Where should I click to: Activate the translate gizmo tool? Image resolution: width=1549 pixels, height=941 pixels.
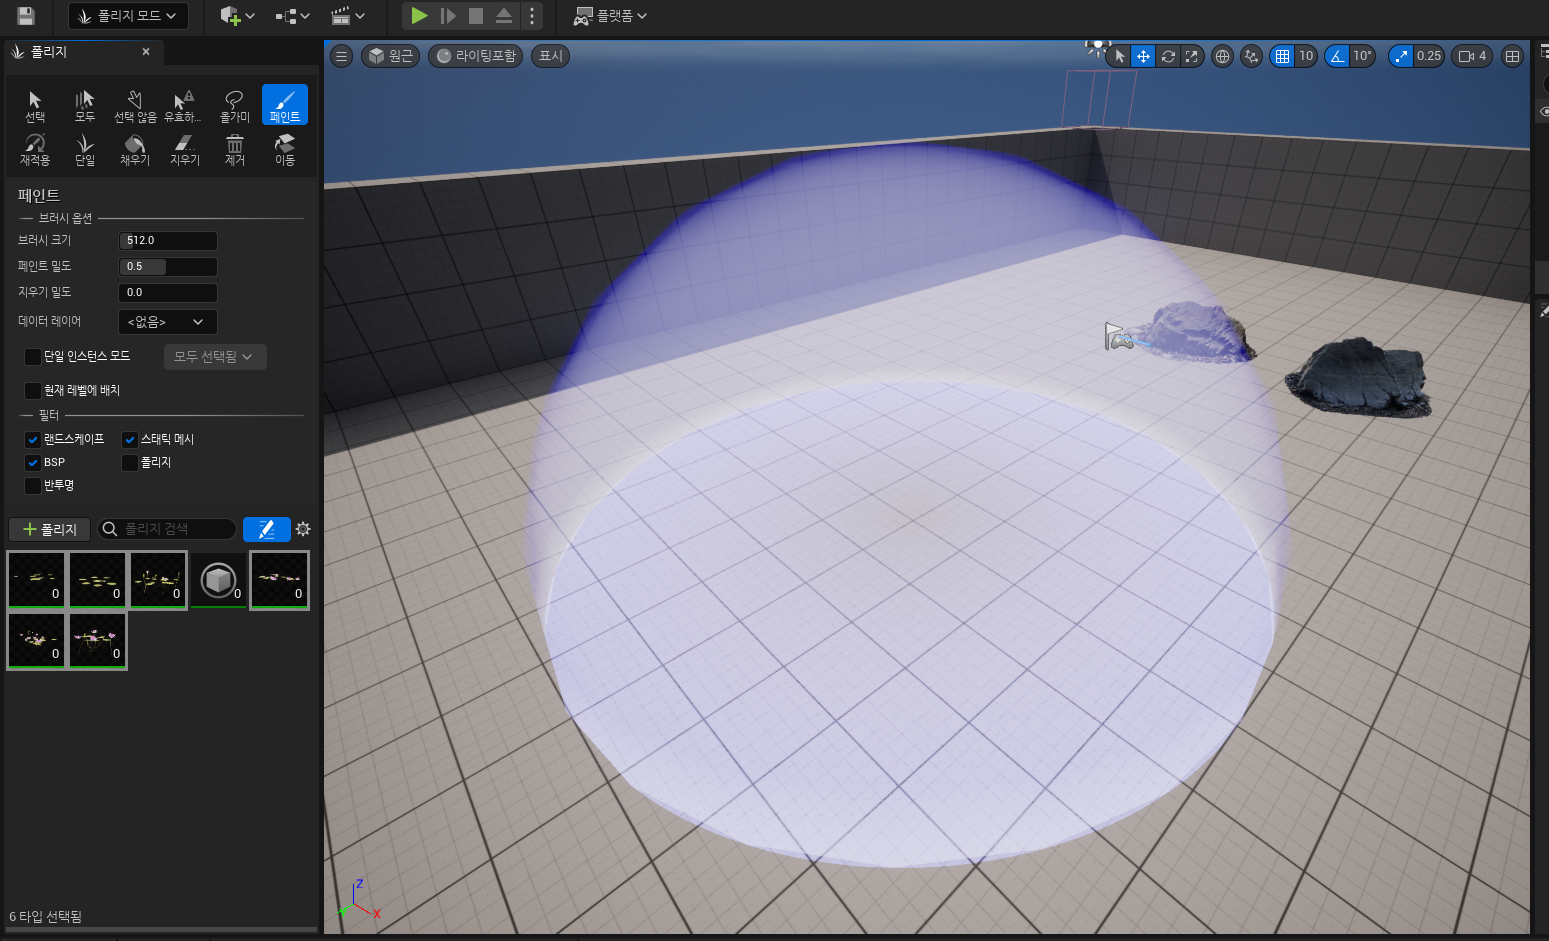tap(1143, 56)
